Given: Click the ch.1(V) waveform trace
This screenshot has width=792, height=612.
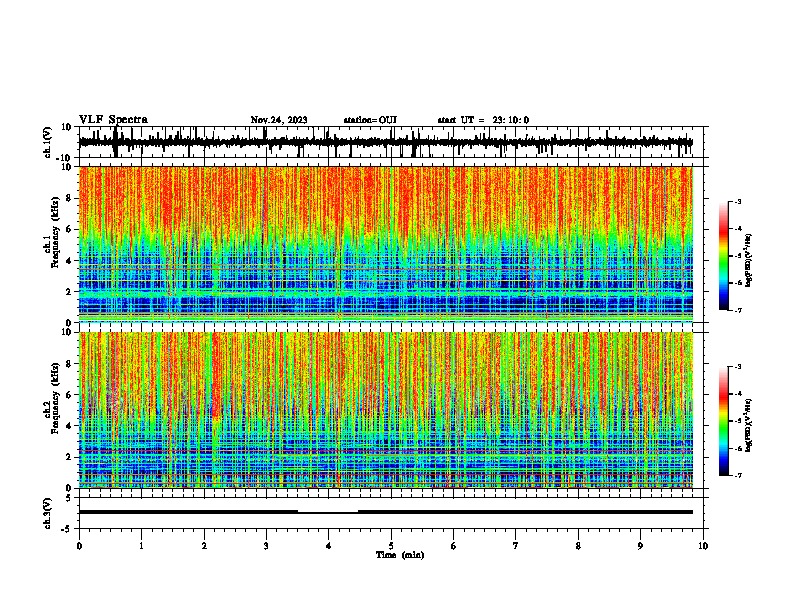Looking at the screenshot, I should click(386, 142).
